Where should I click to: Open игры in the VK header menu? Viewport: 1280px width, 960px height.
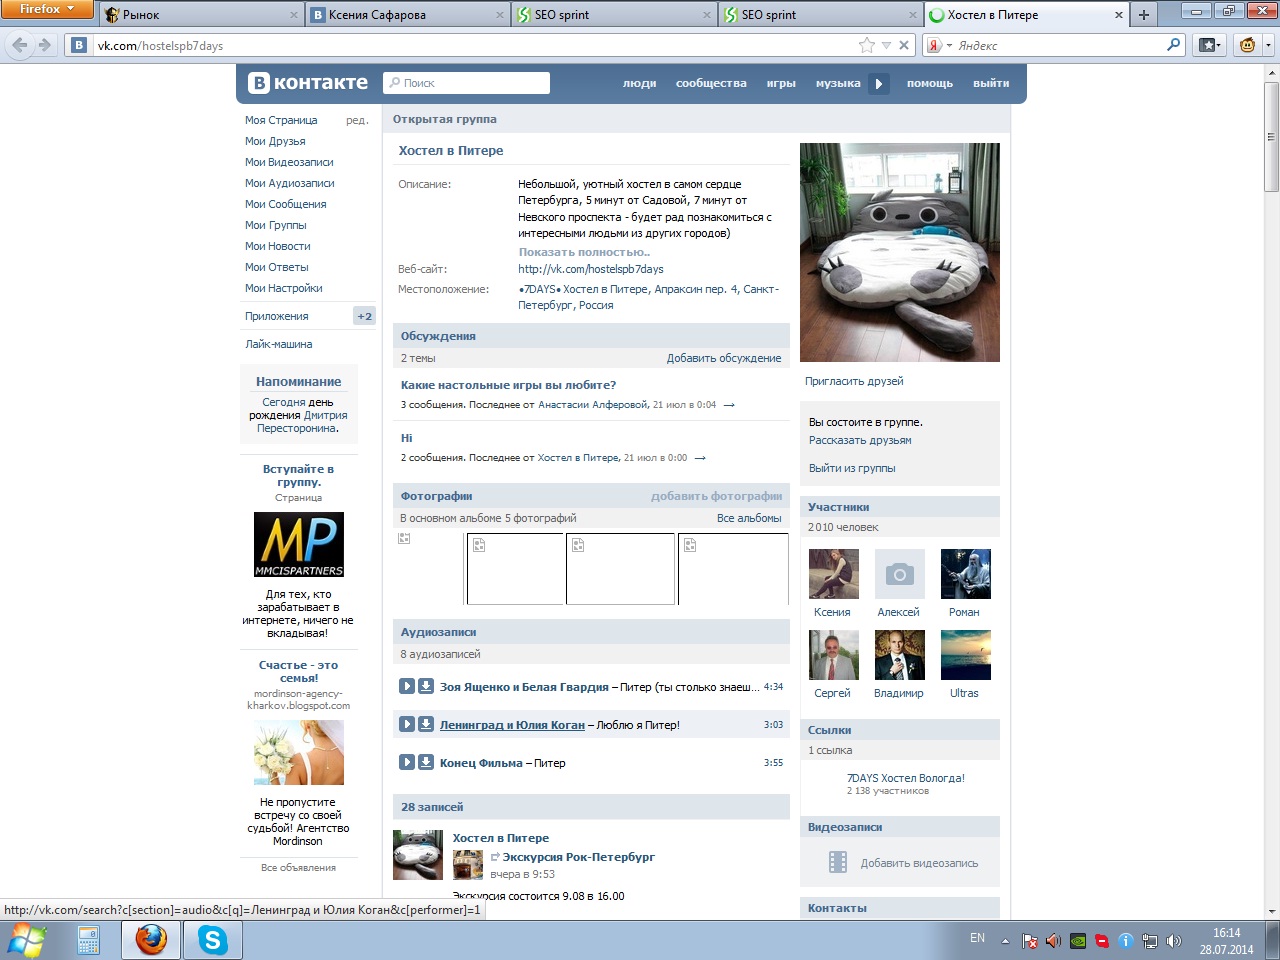[781, 84]
